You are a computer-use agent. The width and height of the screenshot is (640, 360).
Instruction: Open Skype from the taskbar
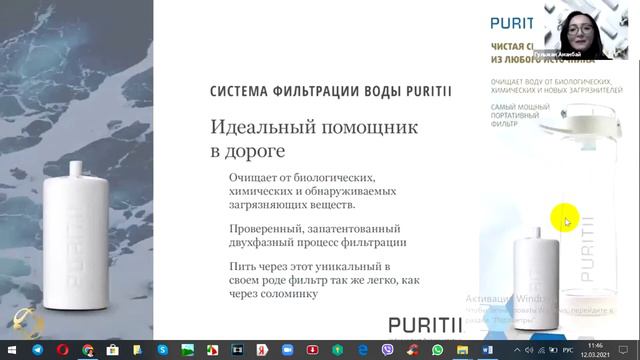point(162,350)
